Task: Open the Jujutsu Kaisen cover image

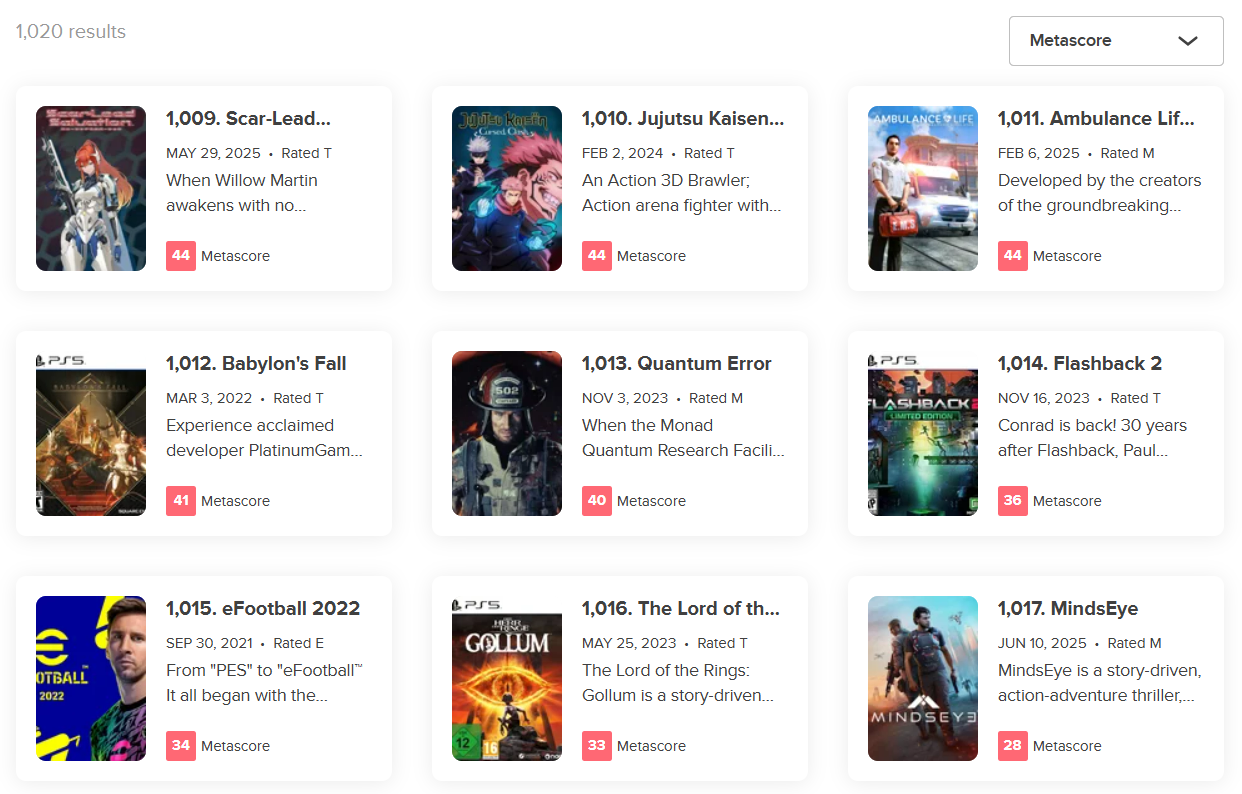Action: tap(507, 188)
